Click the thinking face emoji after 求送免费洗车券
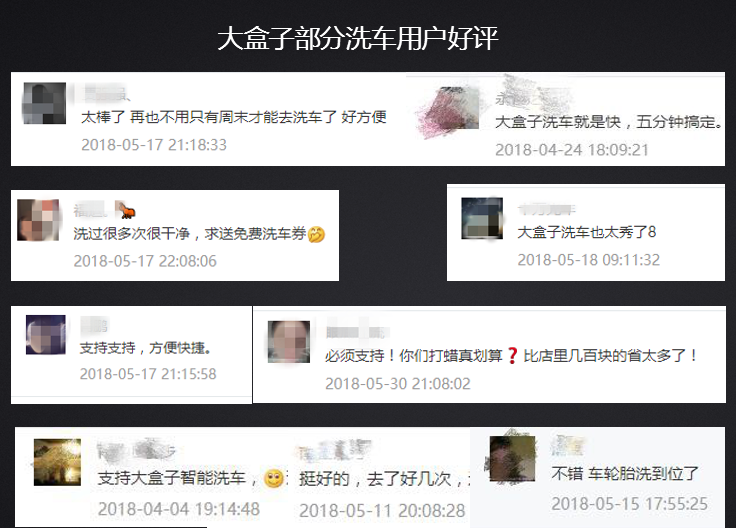736x528 pixels. 316,234
